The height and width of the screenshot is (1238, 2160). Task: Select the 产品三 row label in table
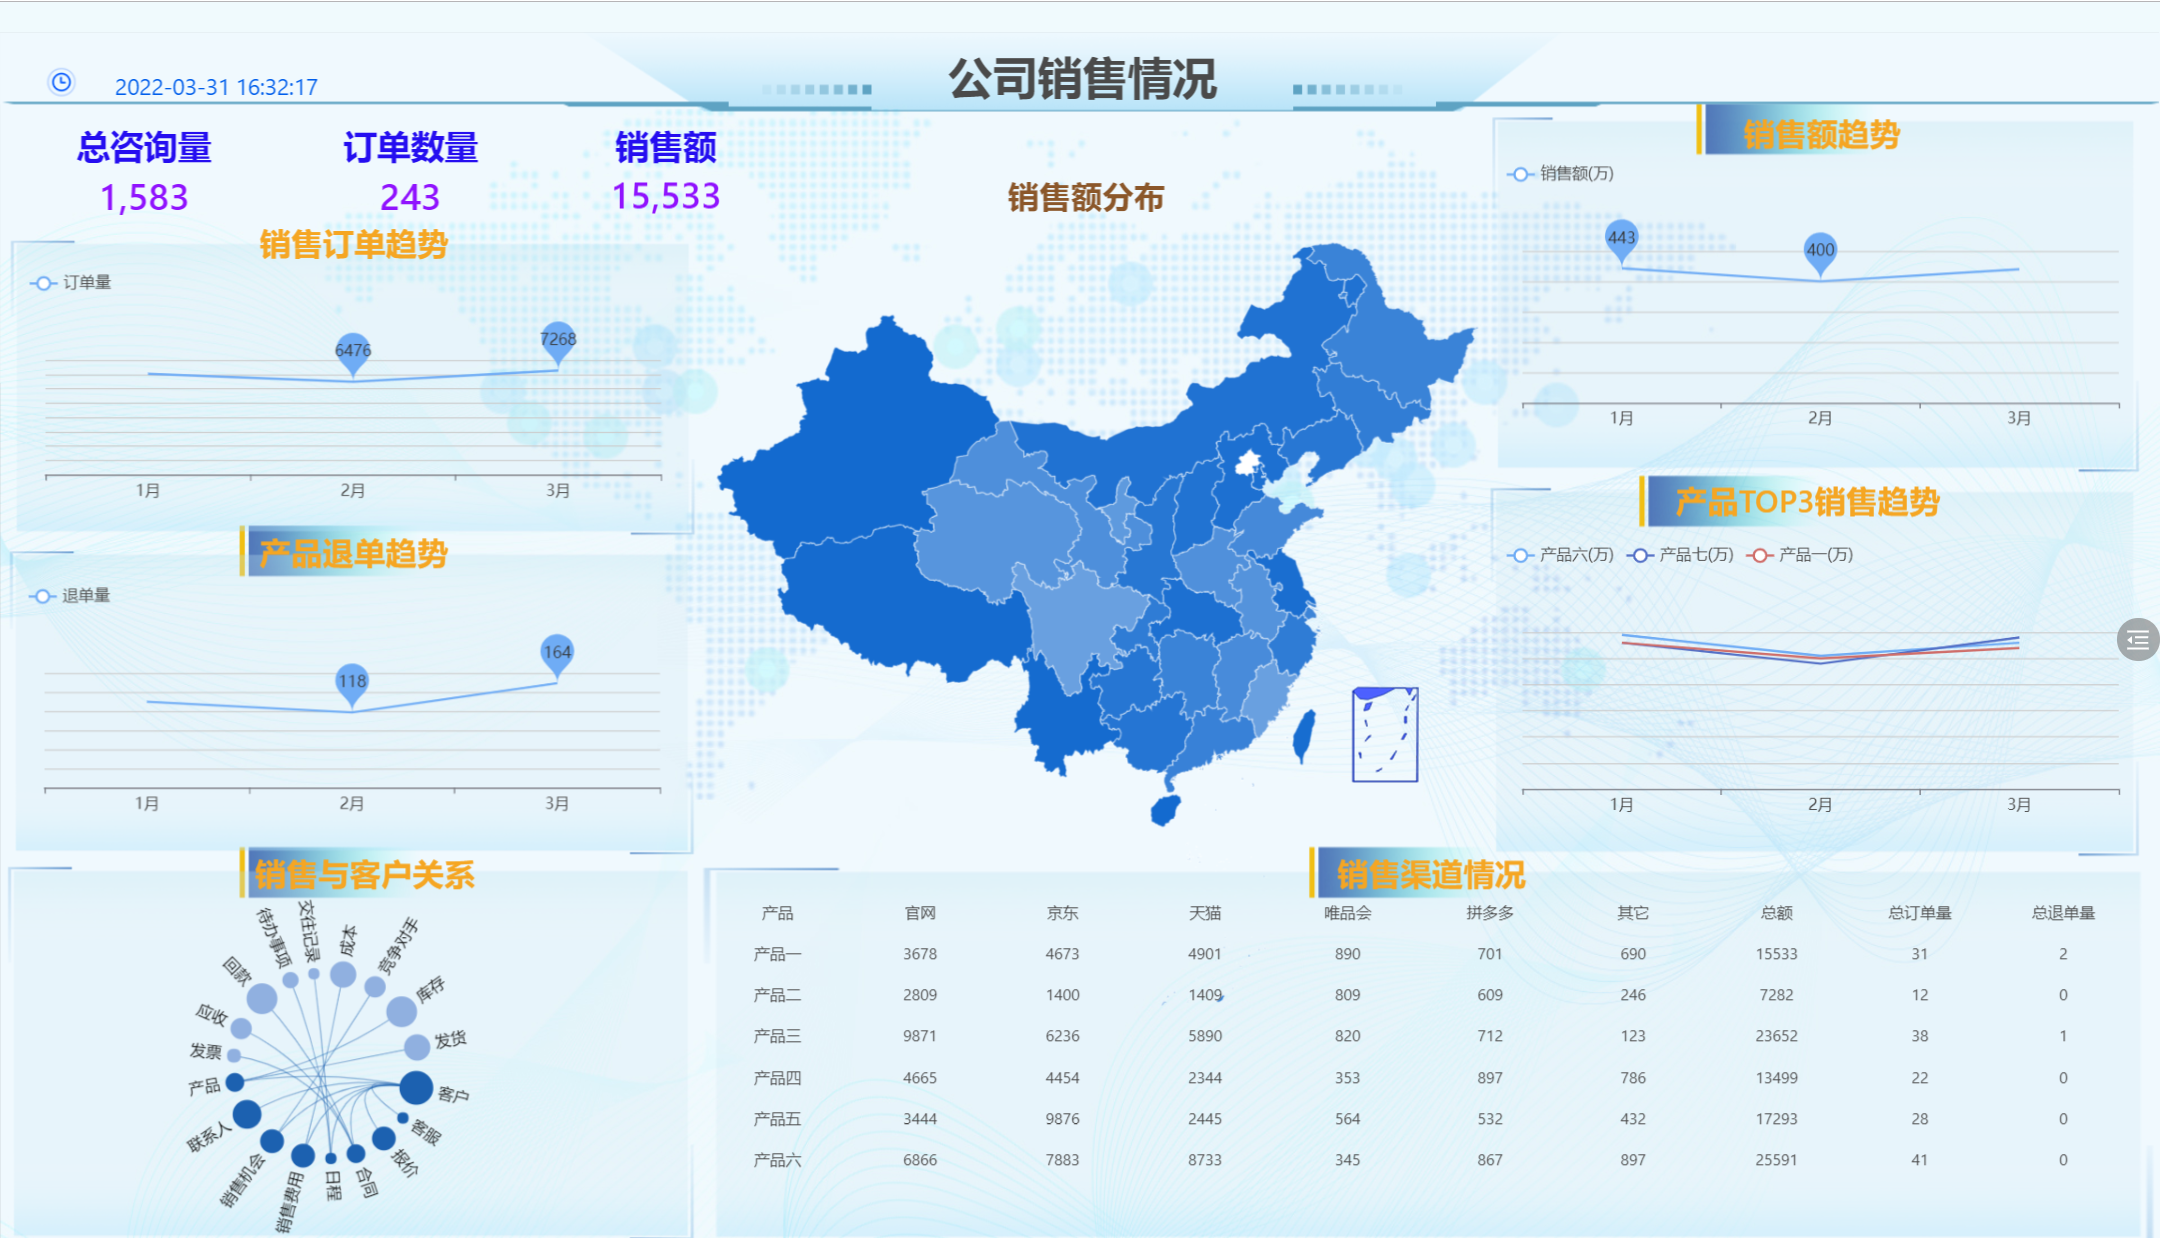point(777,1036)
